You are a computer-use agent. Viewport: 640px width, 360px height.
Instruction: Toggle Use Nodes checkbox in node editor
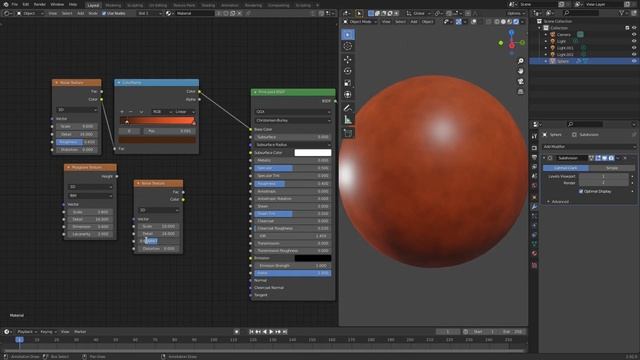(x=104, y=13)
